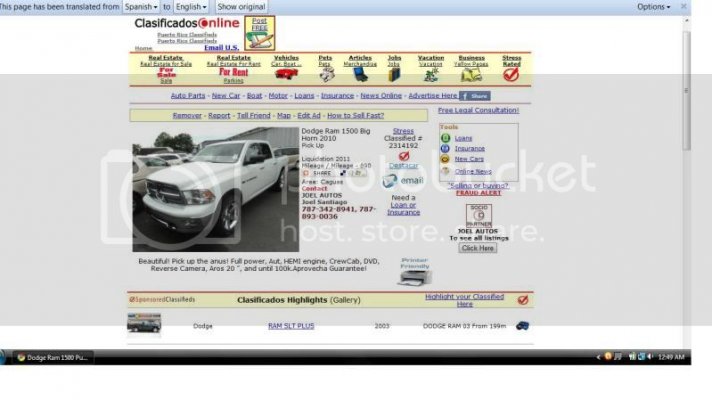
Task: Expand the translation Options dropdown
Action: coord(653,7)
